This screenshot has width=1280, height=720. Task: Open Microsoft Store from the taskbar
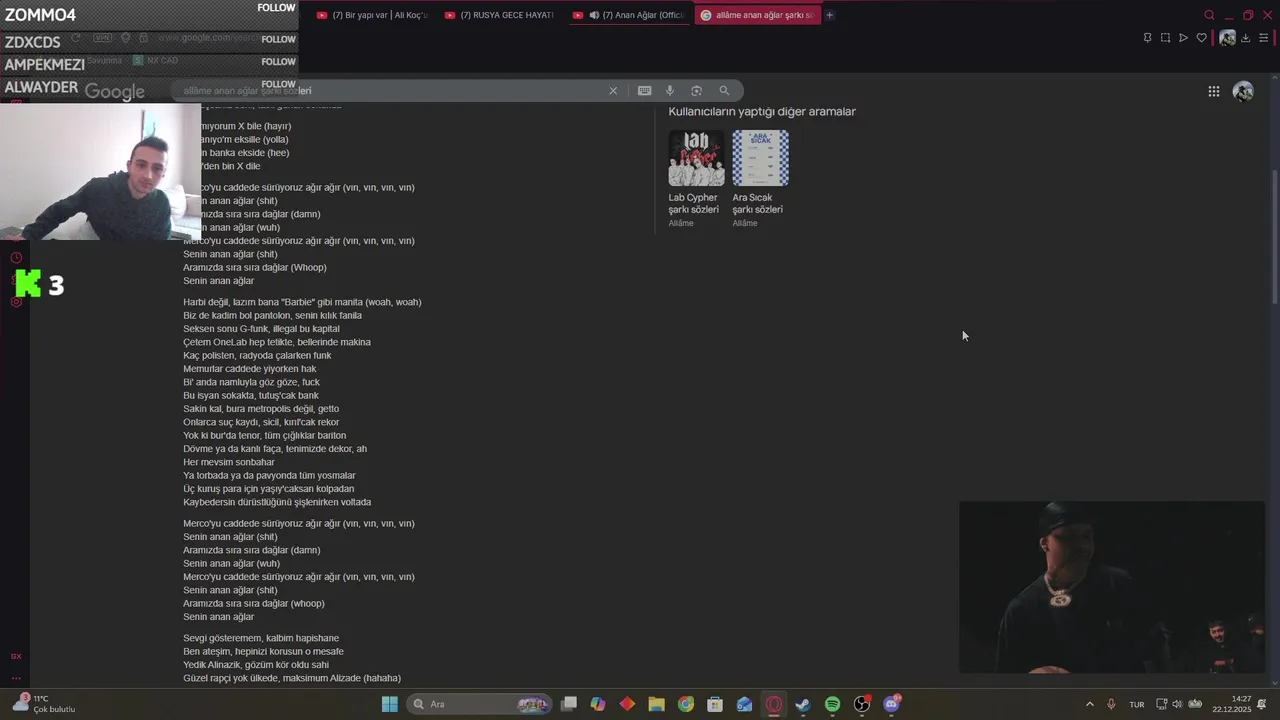point(715,704)
